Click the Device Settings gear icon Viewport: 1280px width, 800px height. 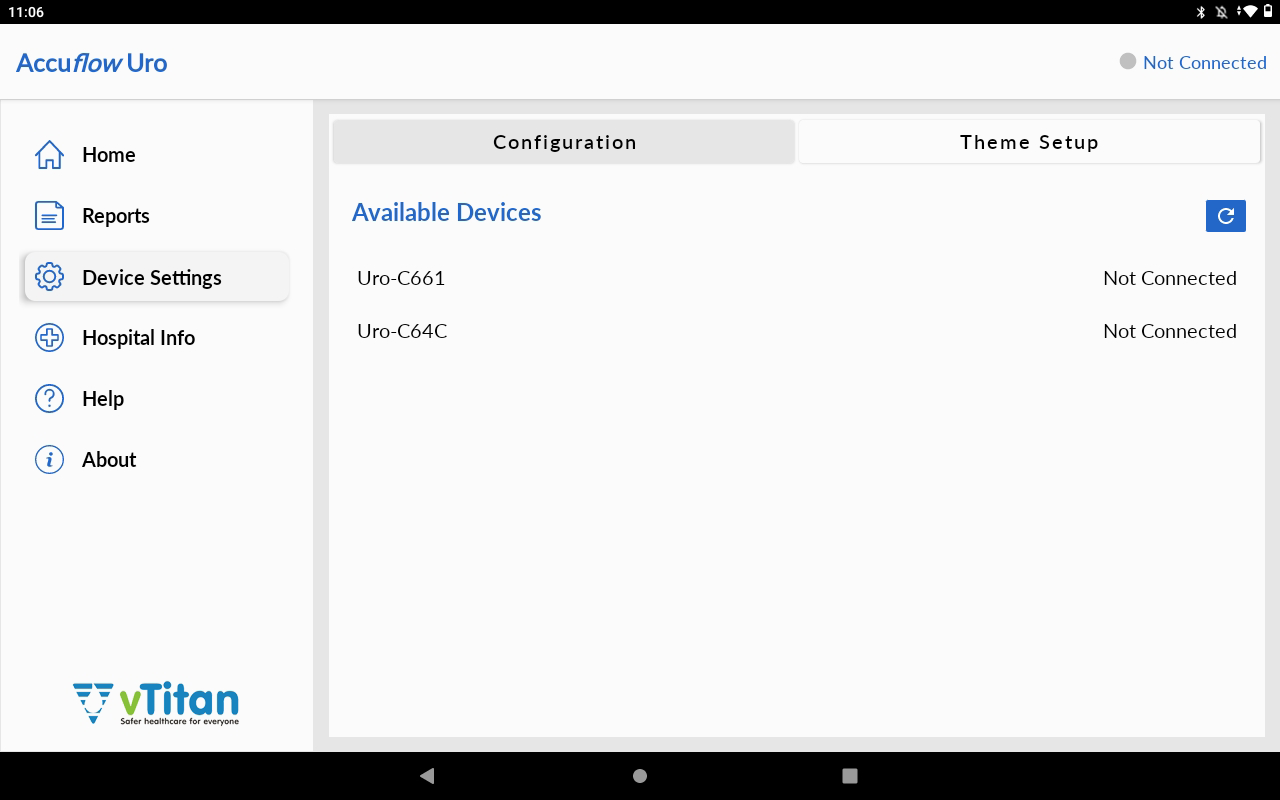(x=49, y=277)
